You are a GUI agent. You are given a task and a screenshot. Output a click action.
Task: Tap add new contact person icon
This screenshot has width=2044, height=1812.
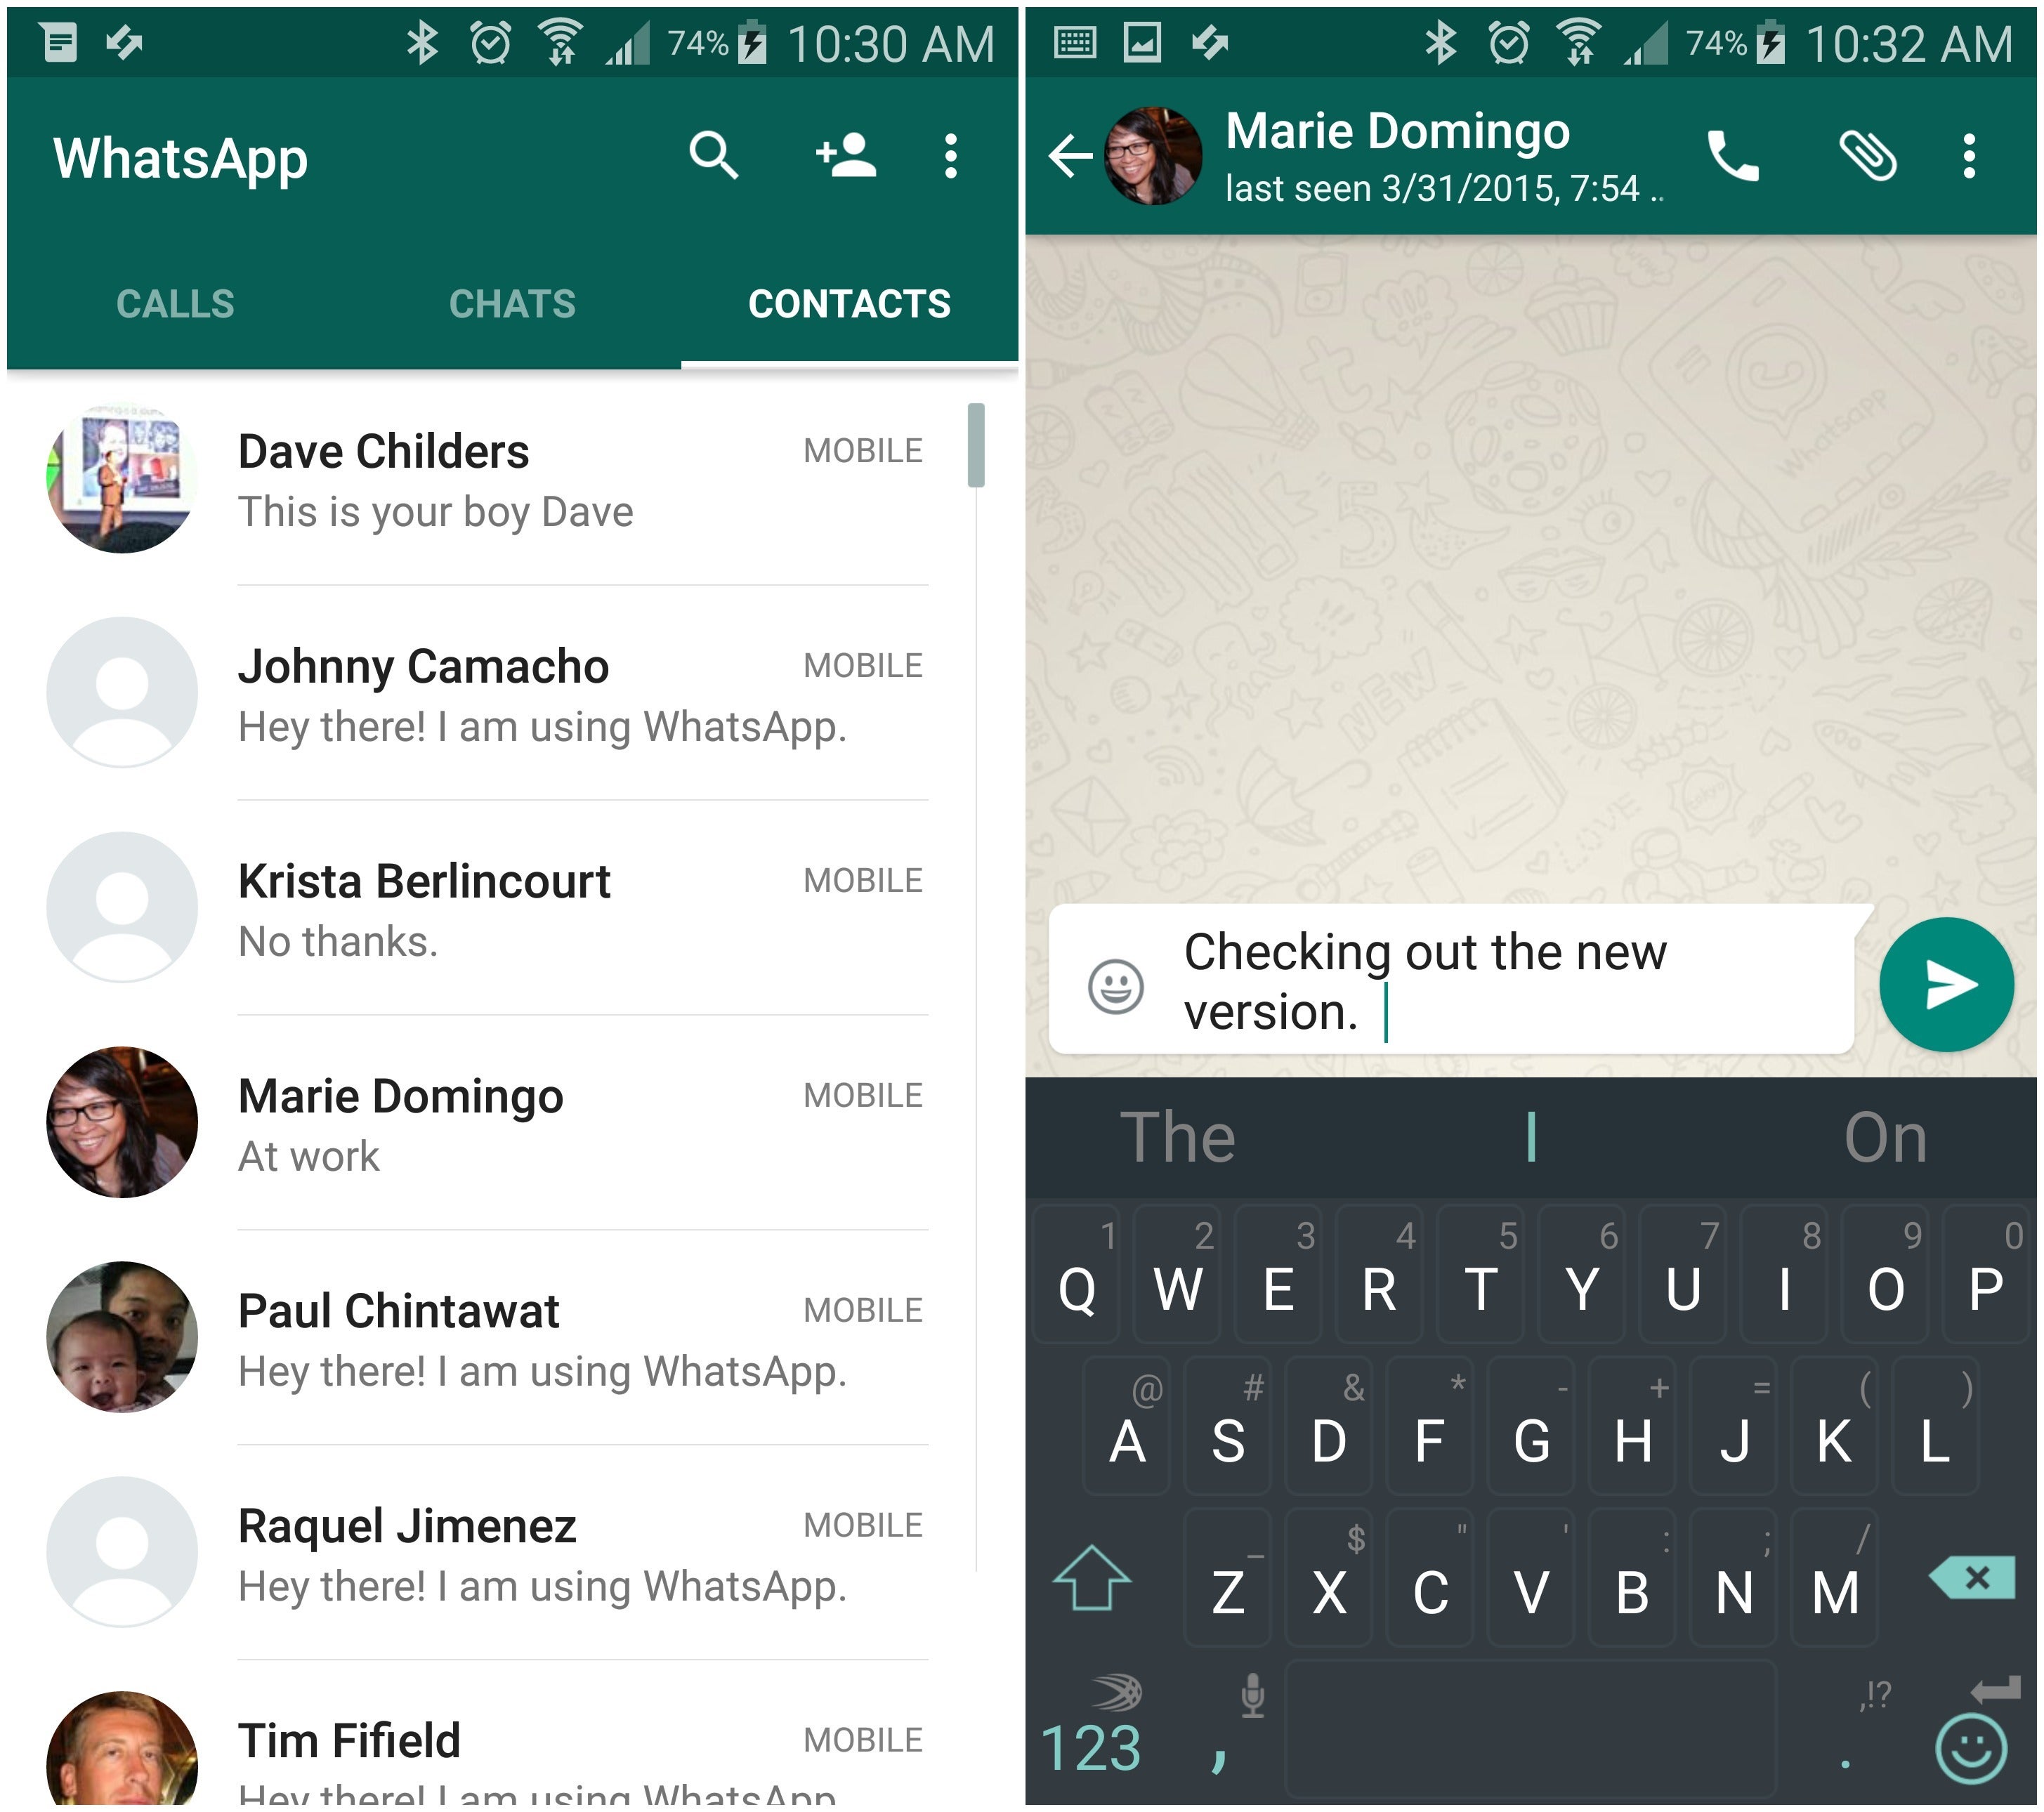848,159
